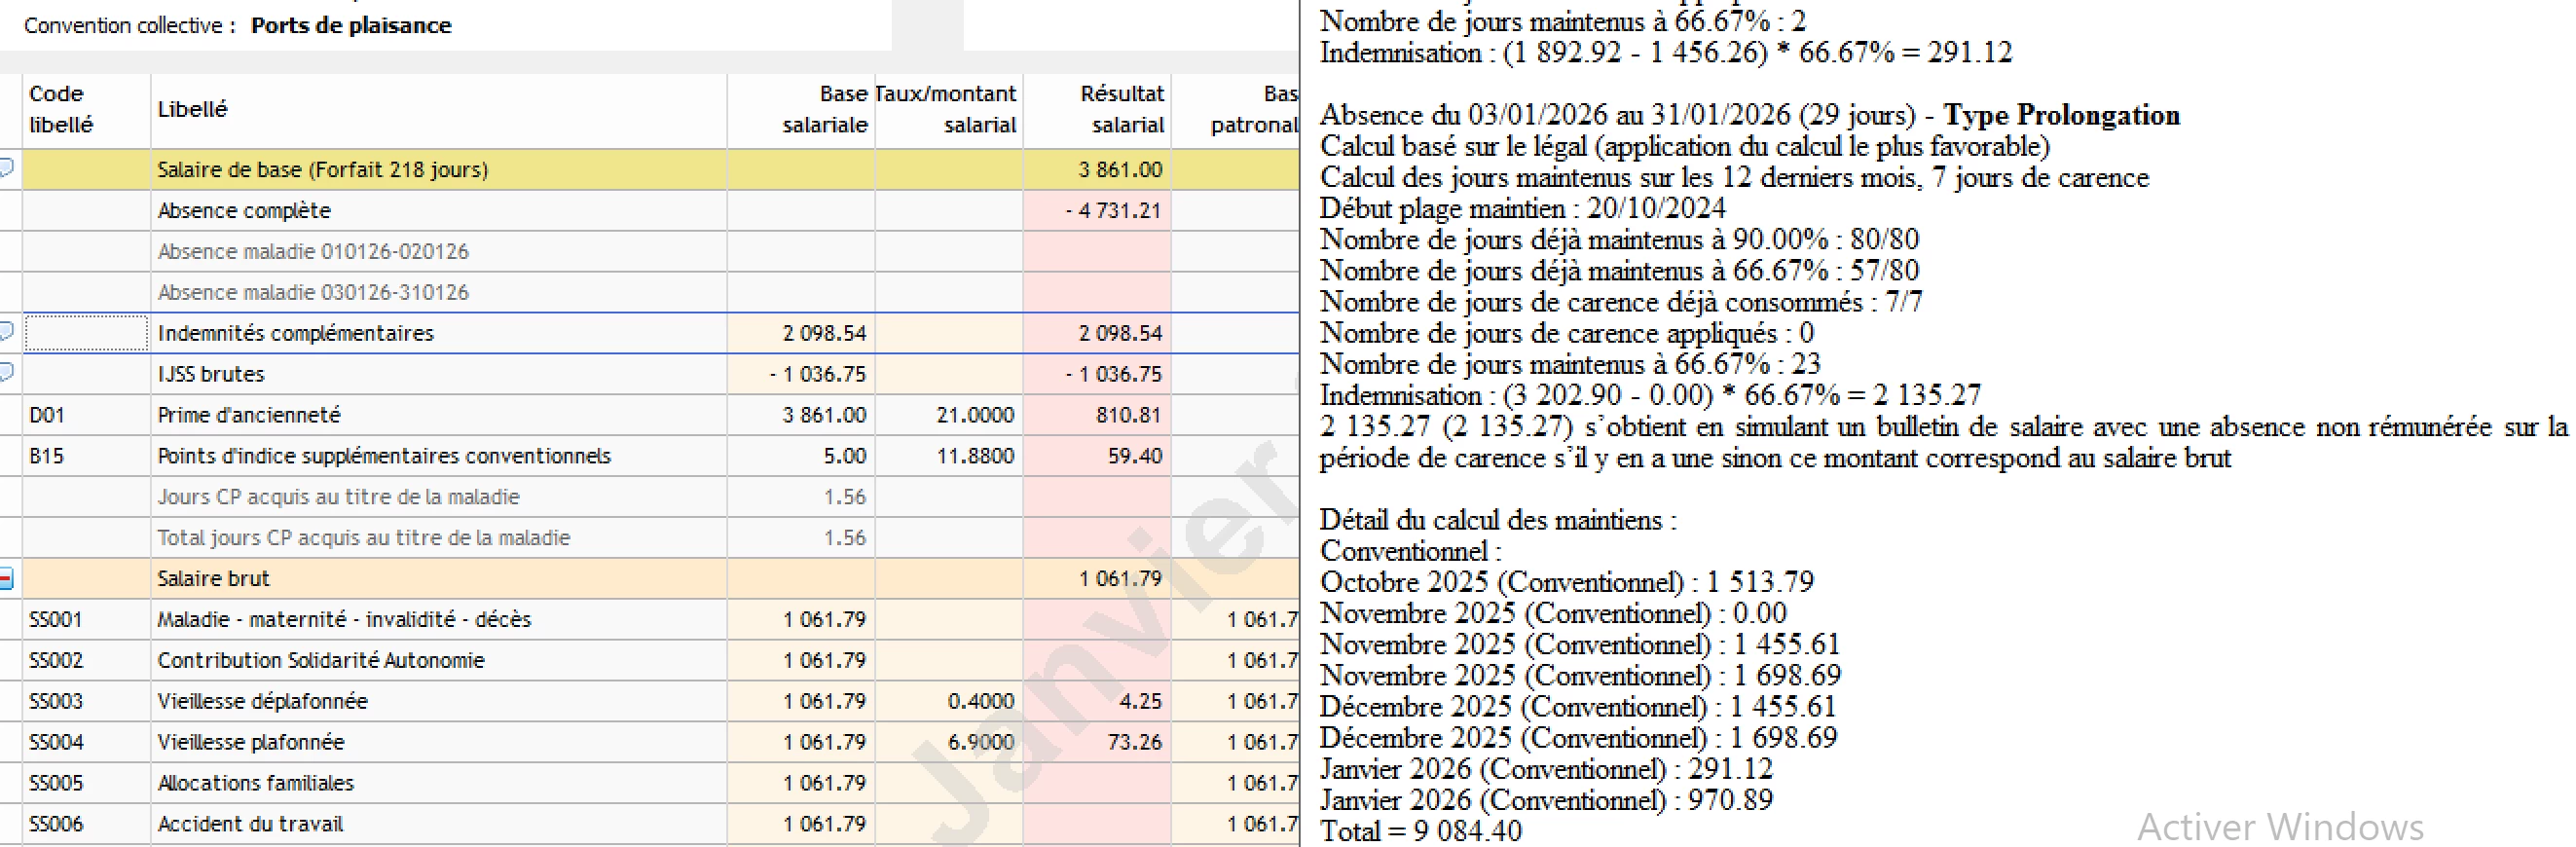Select the 'Salaire brut' row label
This screenshot has width=2576, height=847.
[x=213, y=579]
